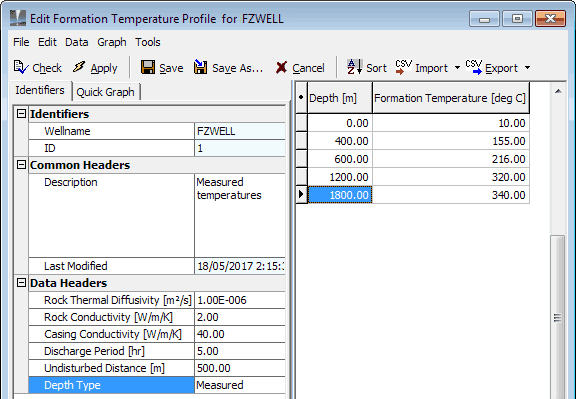Viewport: 576px width, 399px height.
Task: Click Undisturbed Distance value 500.00
Action: coord(240,368)
